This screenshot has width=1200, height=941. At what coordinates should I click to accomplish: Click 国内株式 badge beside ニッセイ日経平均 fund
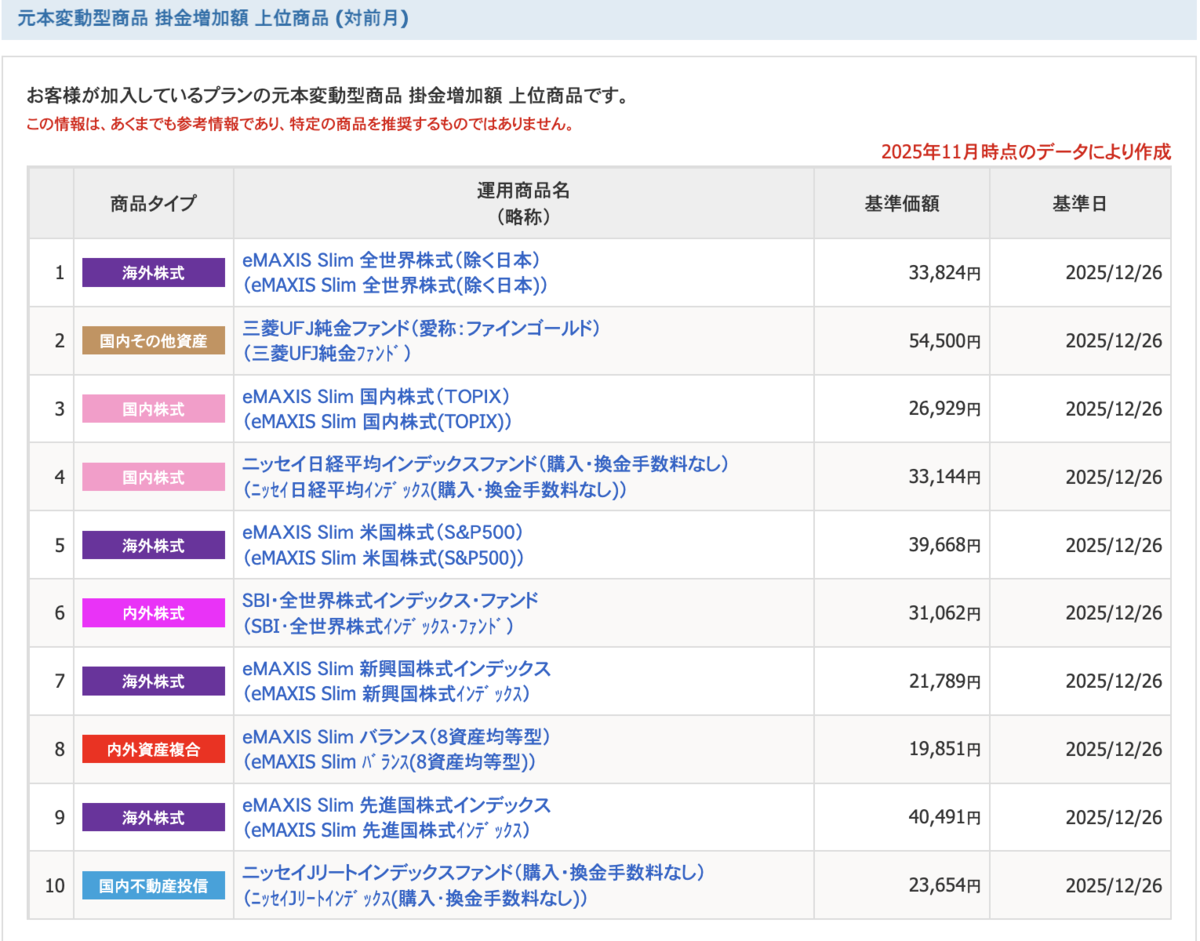point(154,477)
